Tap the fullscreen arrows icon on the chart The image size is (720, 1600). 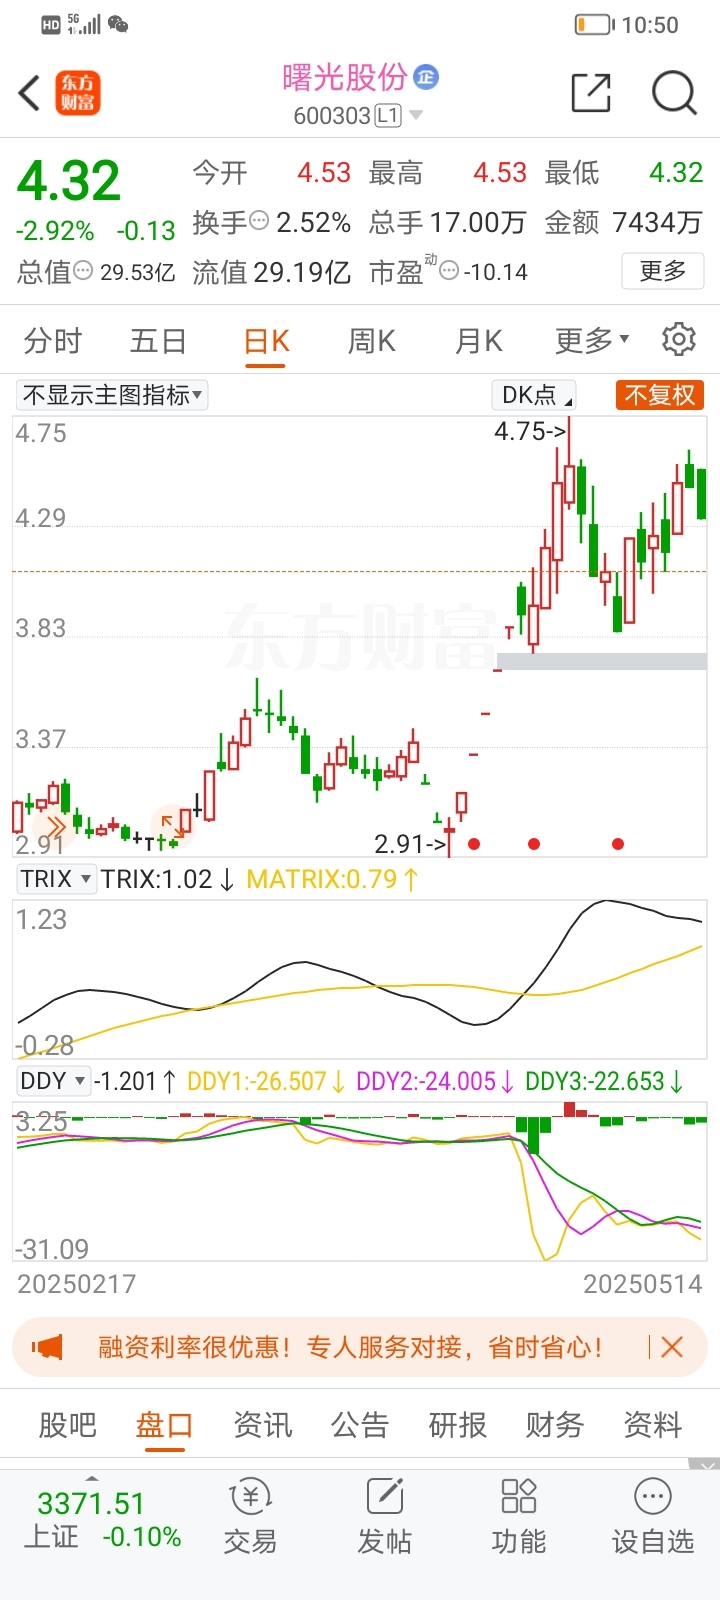[x=172, y=825]
